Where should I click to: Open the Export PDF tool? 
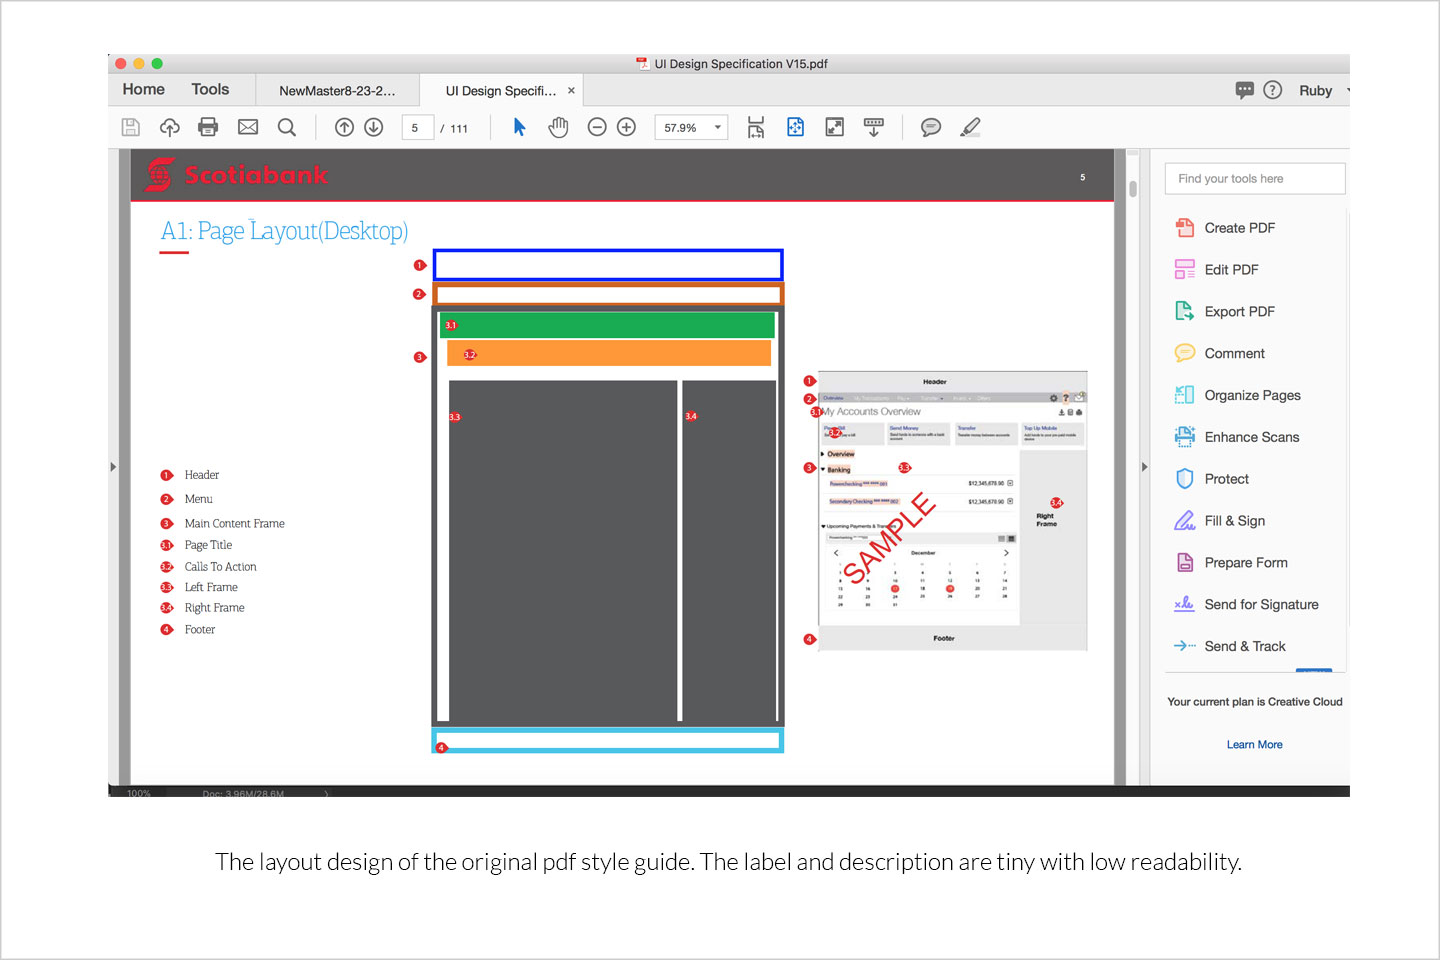click(1239, 312)
